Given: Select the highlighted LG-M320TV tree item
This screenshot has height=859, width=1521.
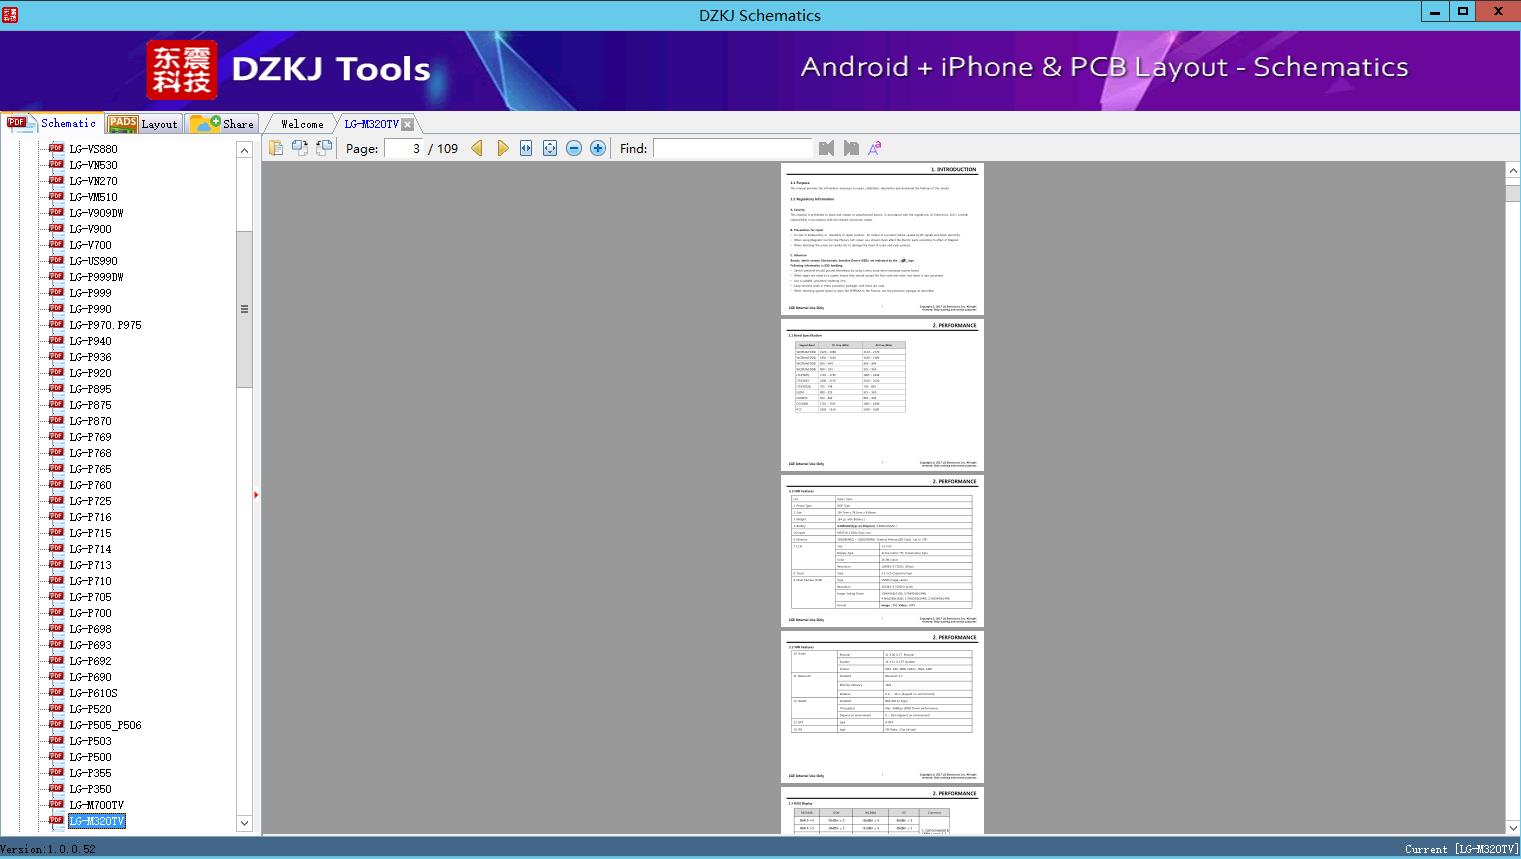Looking at the screenshot, I should [x=96, y=821].
